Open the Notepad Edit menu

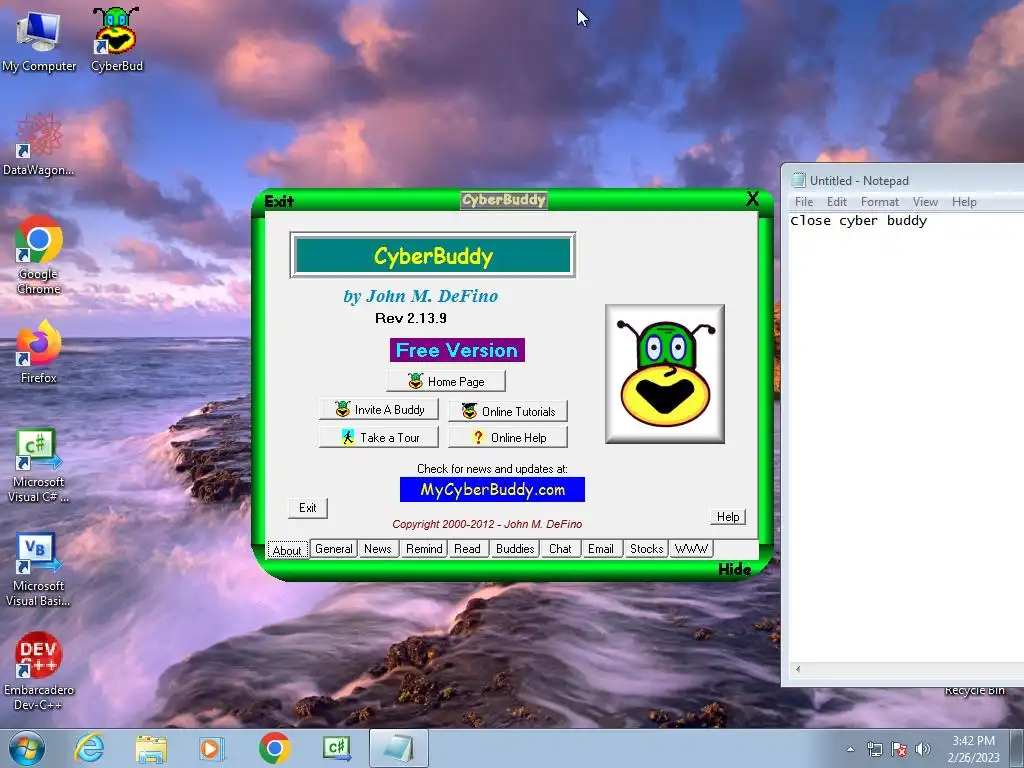coord(837,202)
